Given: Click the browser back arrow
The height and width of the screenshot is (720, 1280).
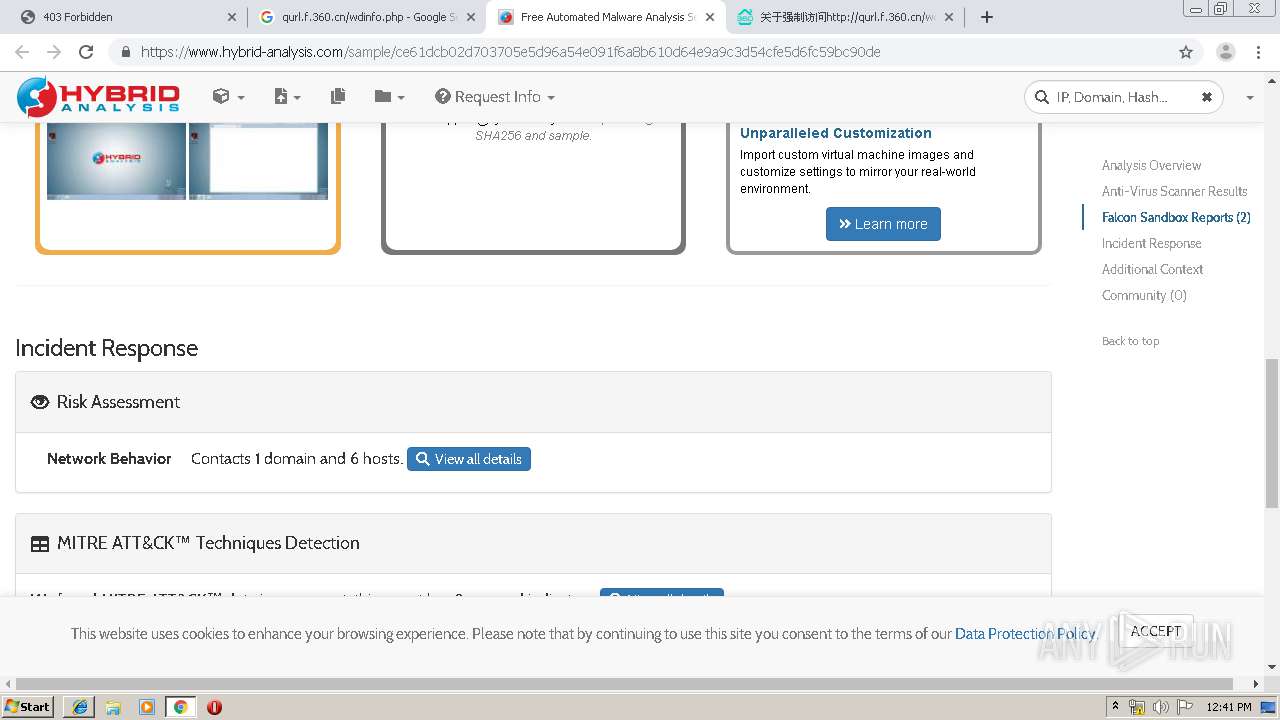Looking at the screenshot, I should [x=22, y=52].
